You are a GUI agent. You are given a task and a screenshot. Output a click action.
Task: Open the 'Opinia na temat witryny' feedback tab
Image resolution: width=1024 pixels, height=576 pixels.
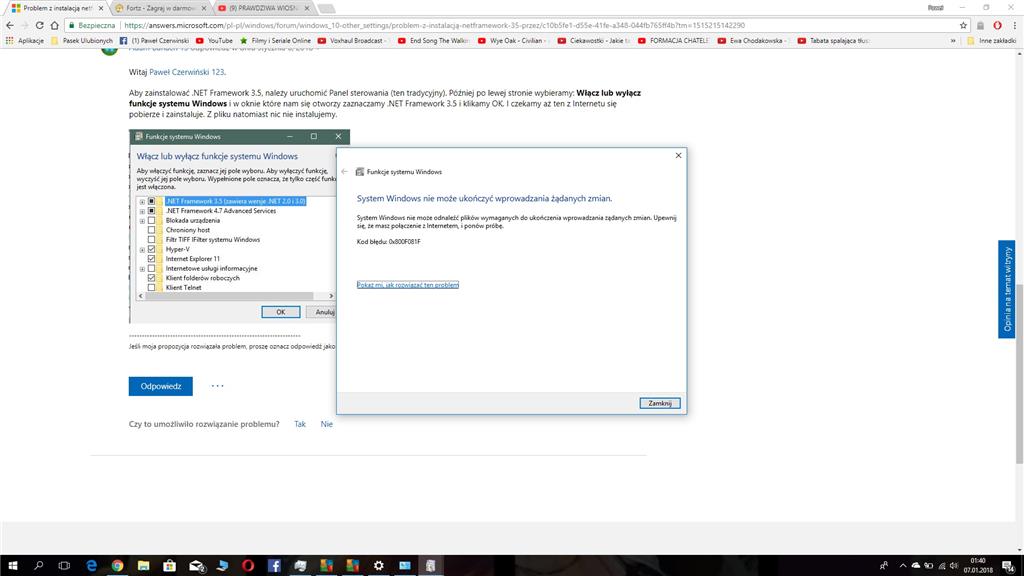tap(1006, 289)
